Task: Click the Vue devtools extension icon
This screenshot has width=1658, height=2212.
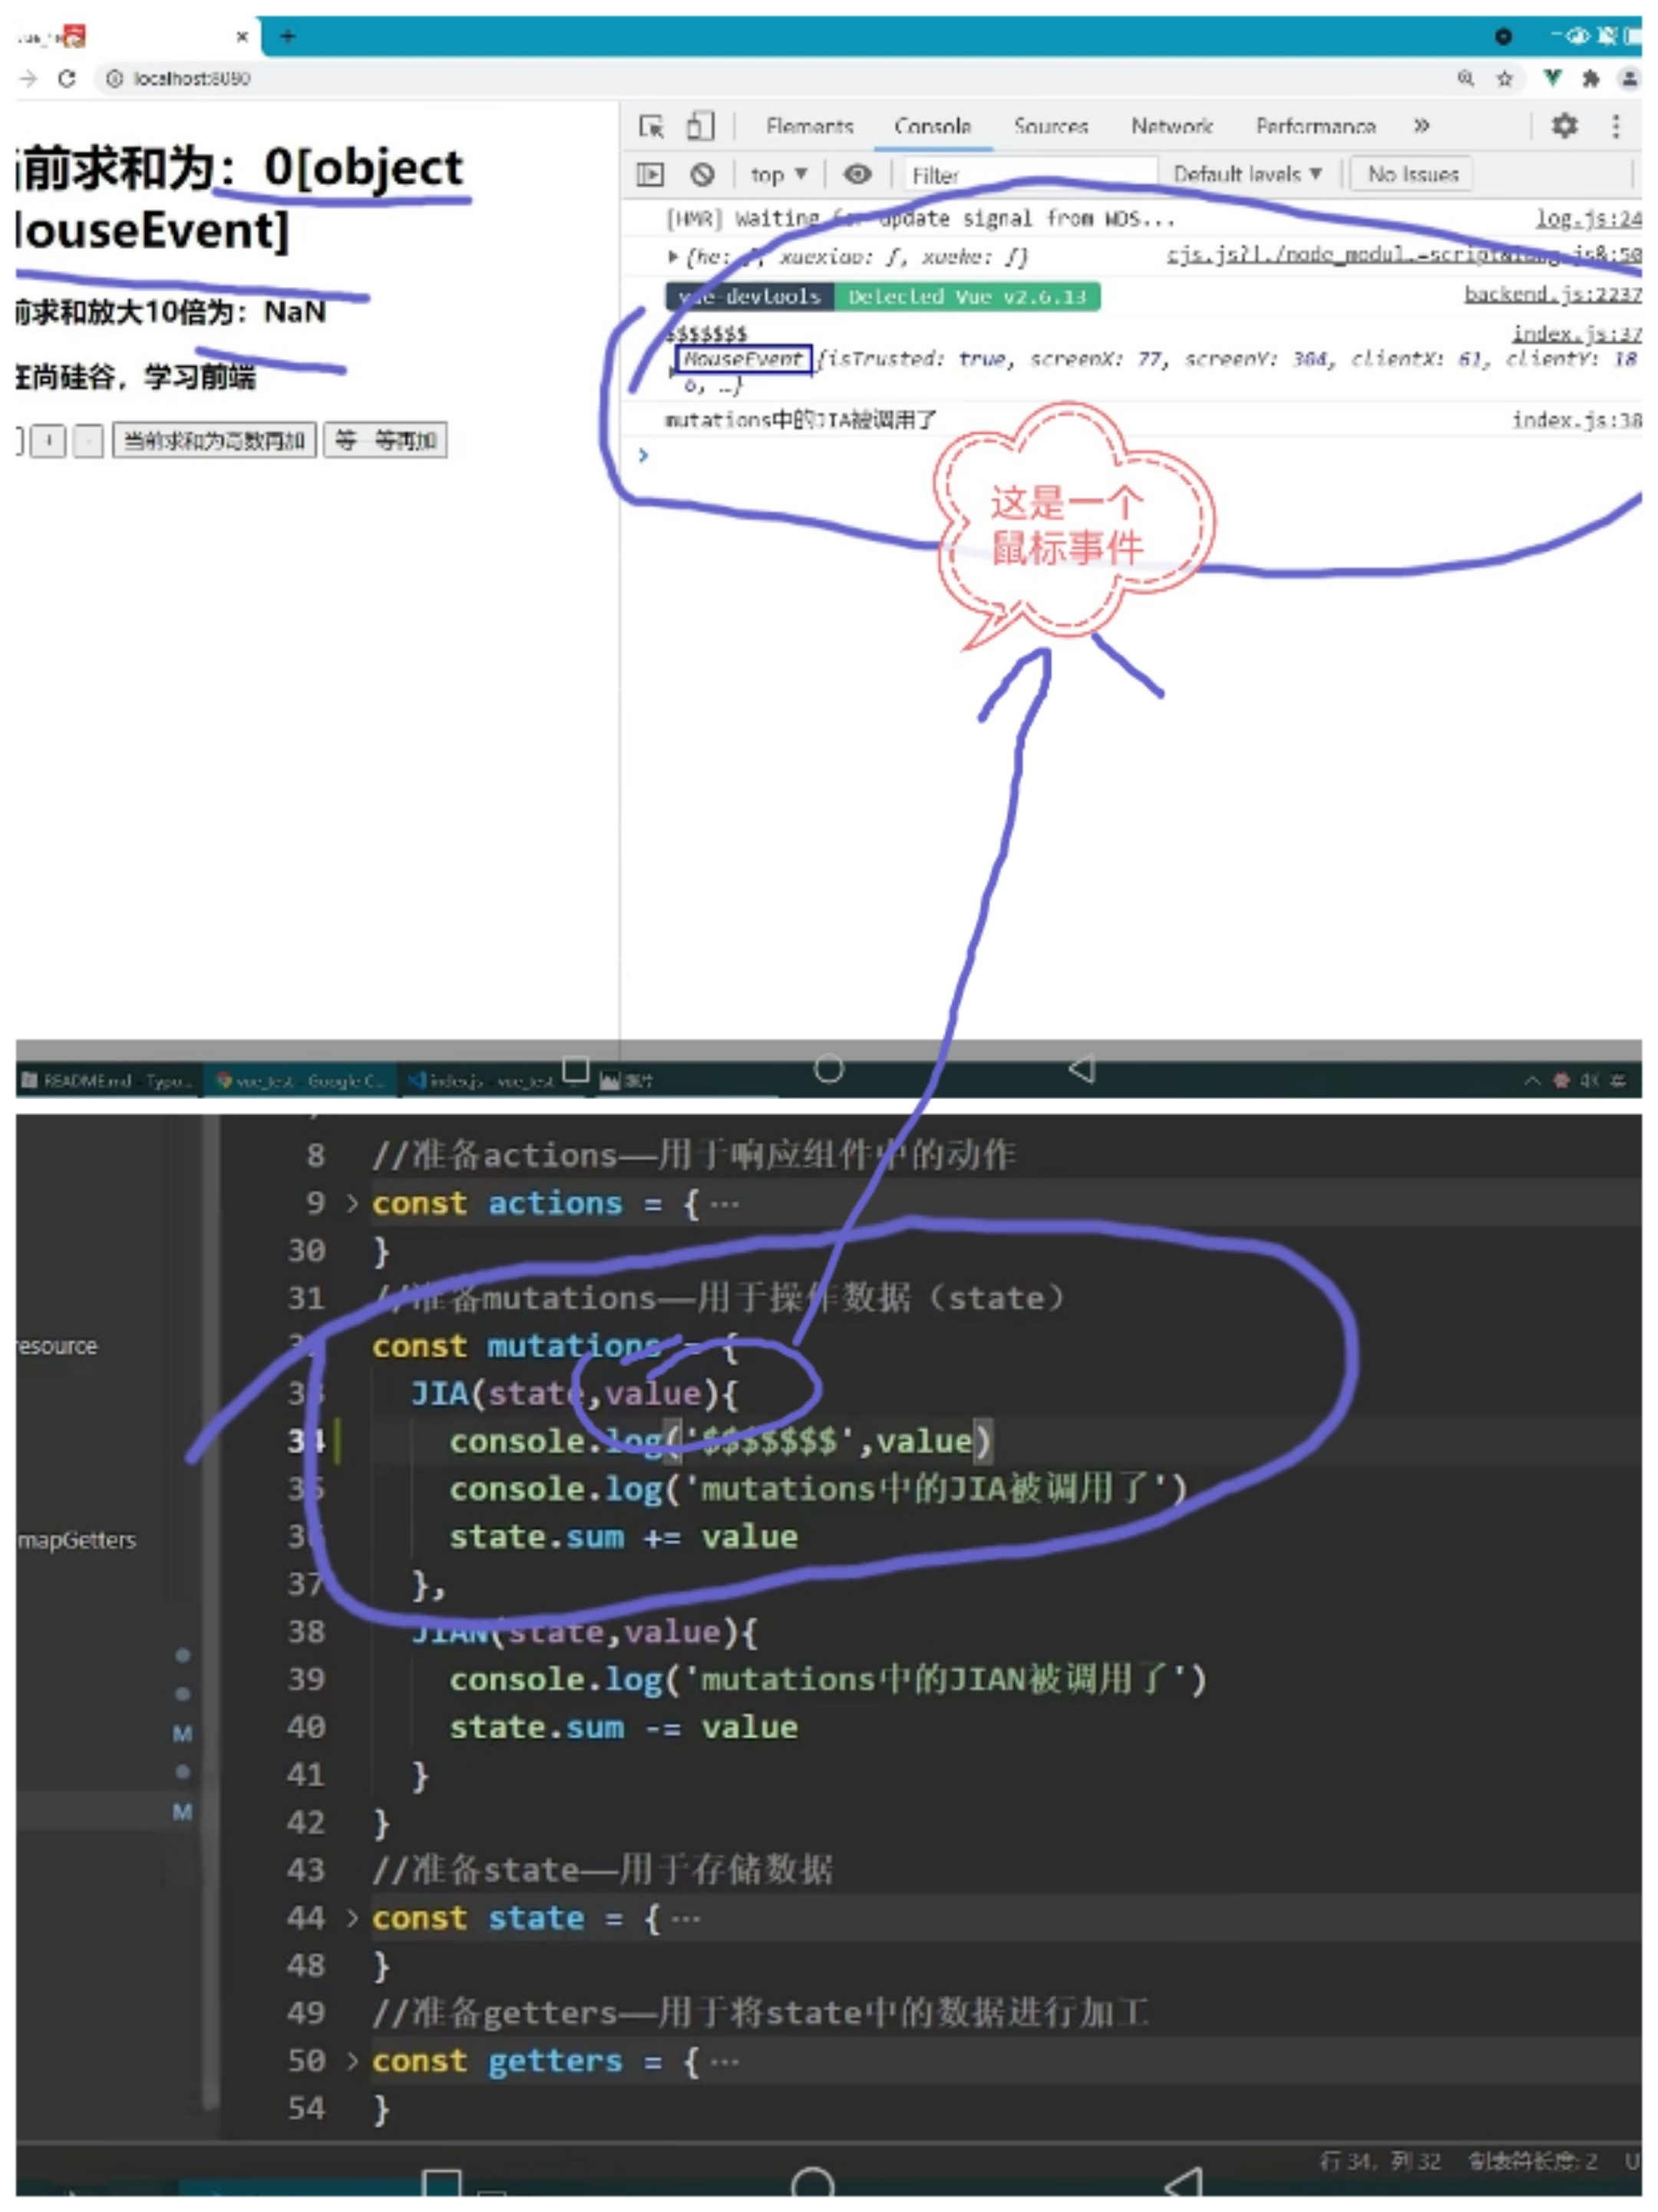Action: 1552,78
